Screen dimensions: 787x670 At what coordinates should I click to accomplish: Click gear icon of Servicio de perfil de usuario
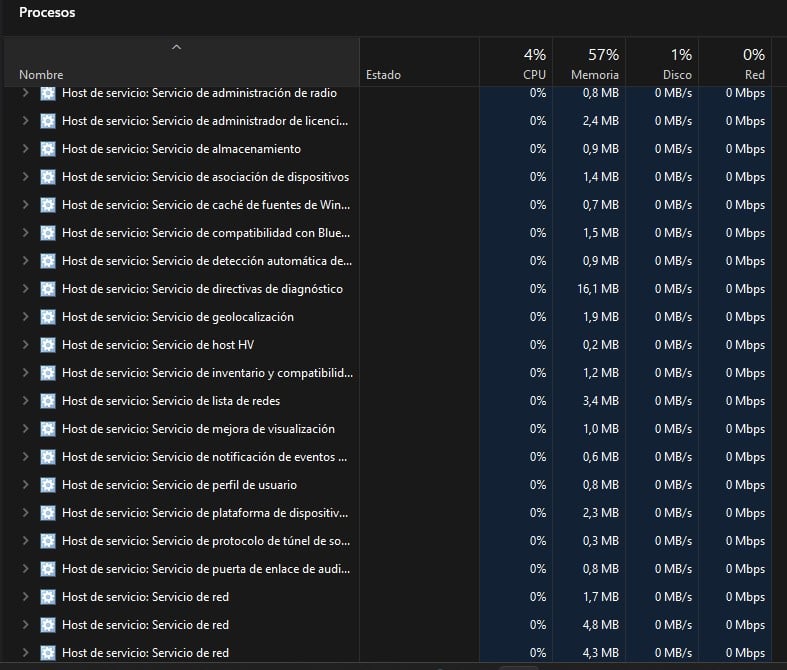coord(48,485)
